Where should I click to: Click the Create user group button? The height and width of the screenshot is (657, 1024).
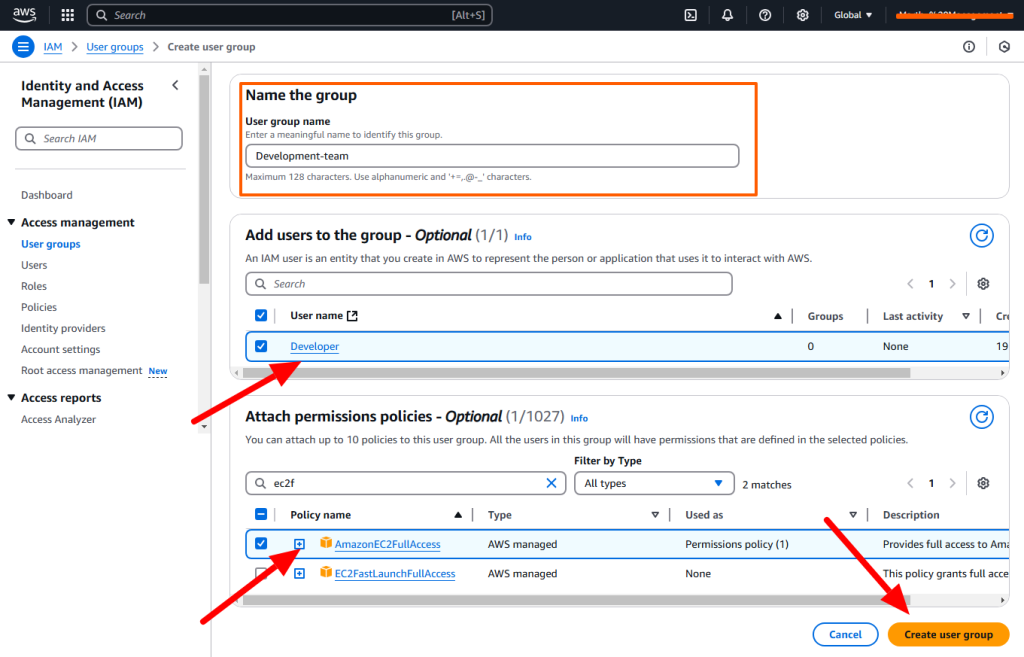948,634
